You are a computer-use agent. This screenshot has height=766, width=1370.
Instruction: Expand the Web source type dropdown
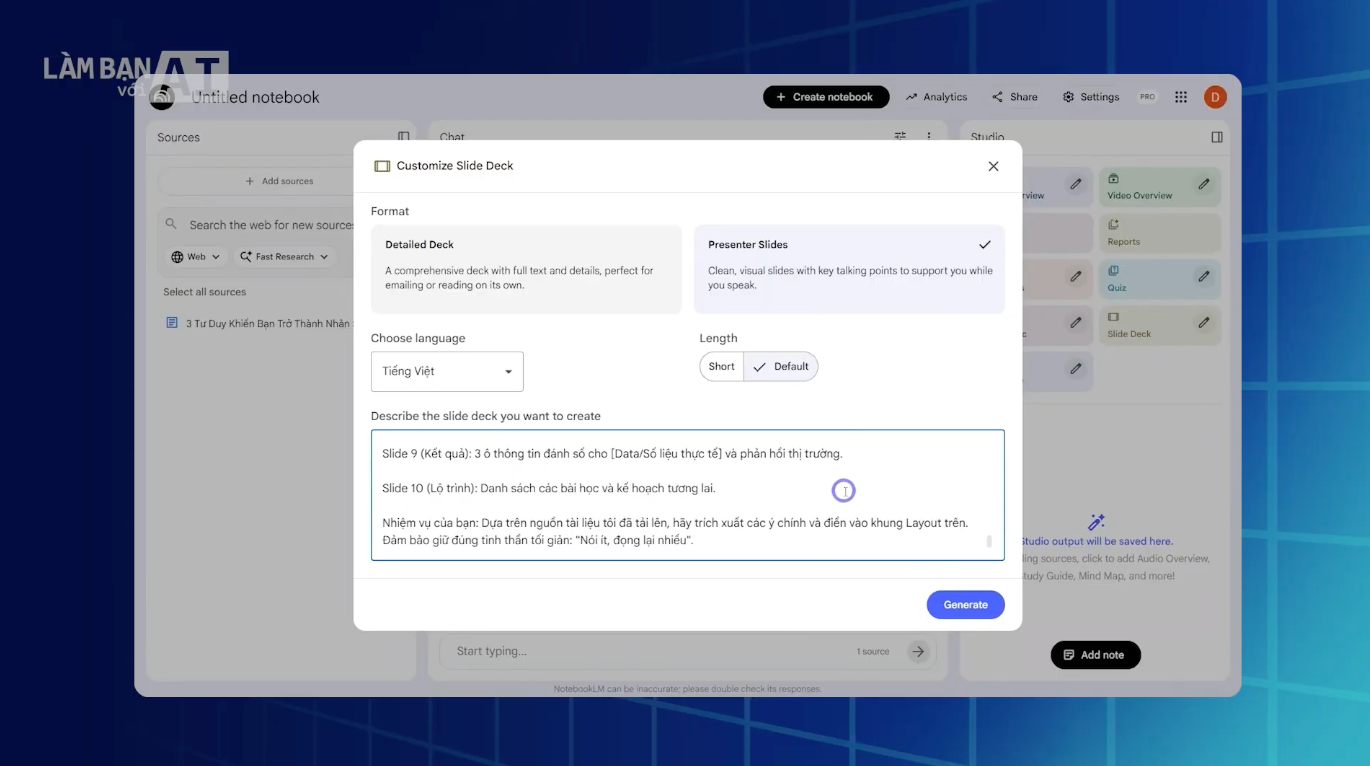tap(195, 257)
